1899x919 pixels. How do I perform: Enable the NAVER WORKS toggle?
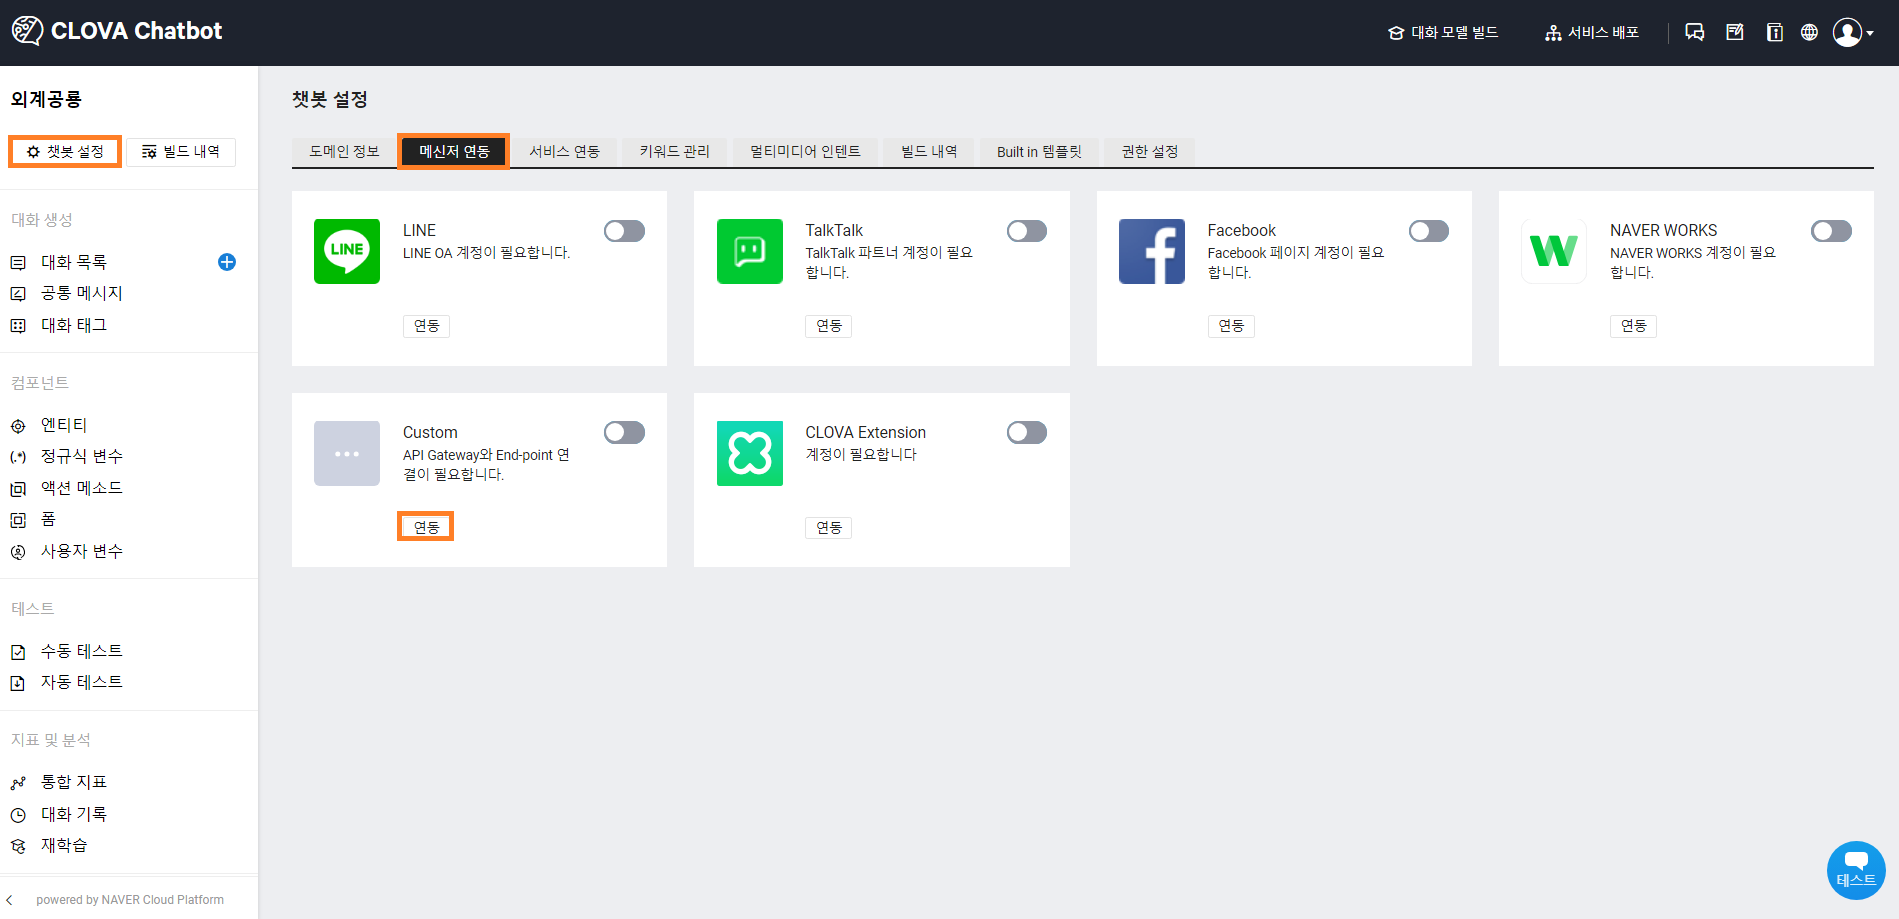coord(1831,231)
